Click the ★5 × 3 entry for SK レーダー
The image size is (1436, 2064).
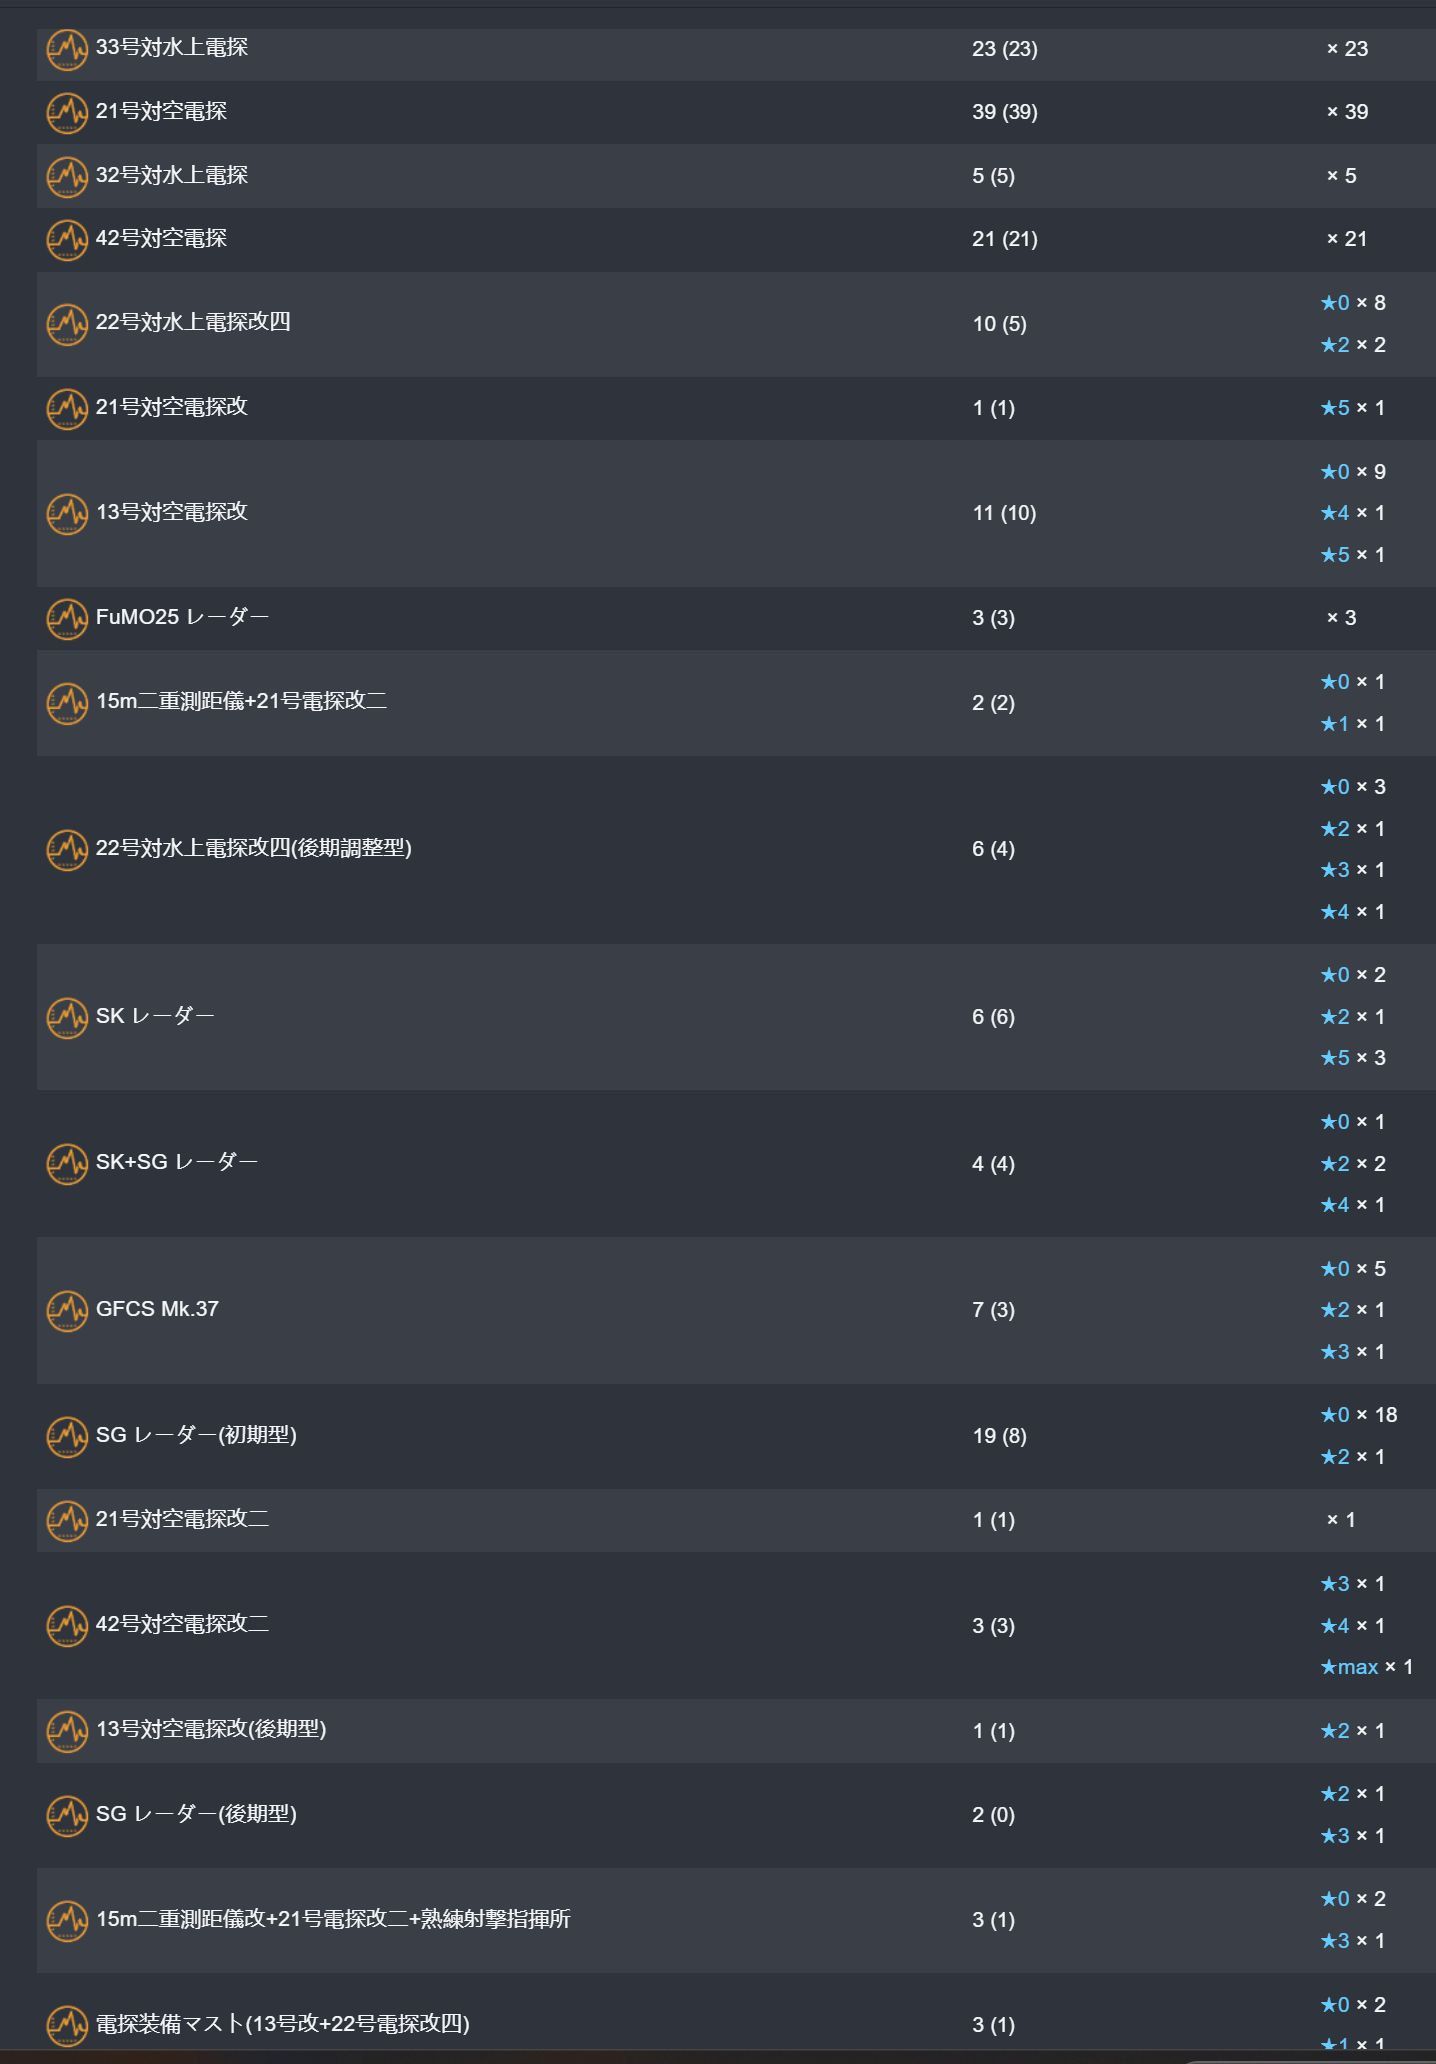coord(1352,1058)
